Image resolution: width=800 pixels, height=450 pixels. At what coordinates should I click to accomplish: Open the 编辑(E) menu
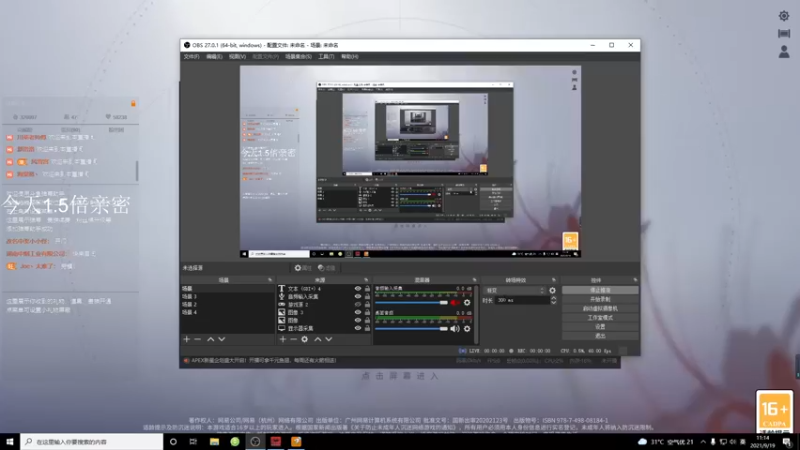click(x=214, y=57)
